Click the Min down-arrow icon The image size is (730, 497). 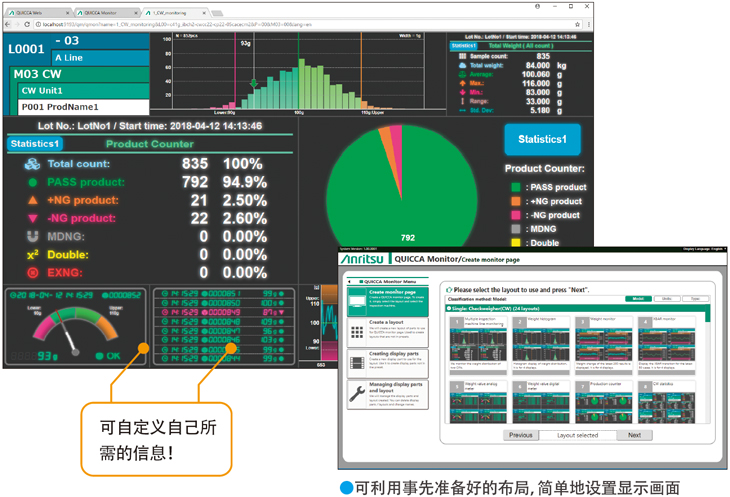point(462,92)
